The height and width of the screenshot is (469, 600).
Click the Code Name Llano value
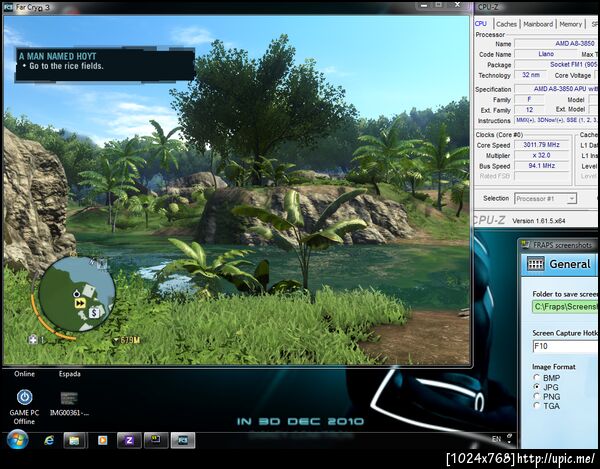pos(546,54)
